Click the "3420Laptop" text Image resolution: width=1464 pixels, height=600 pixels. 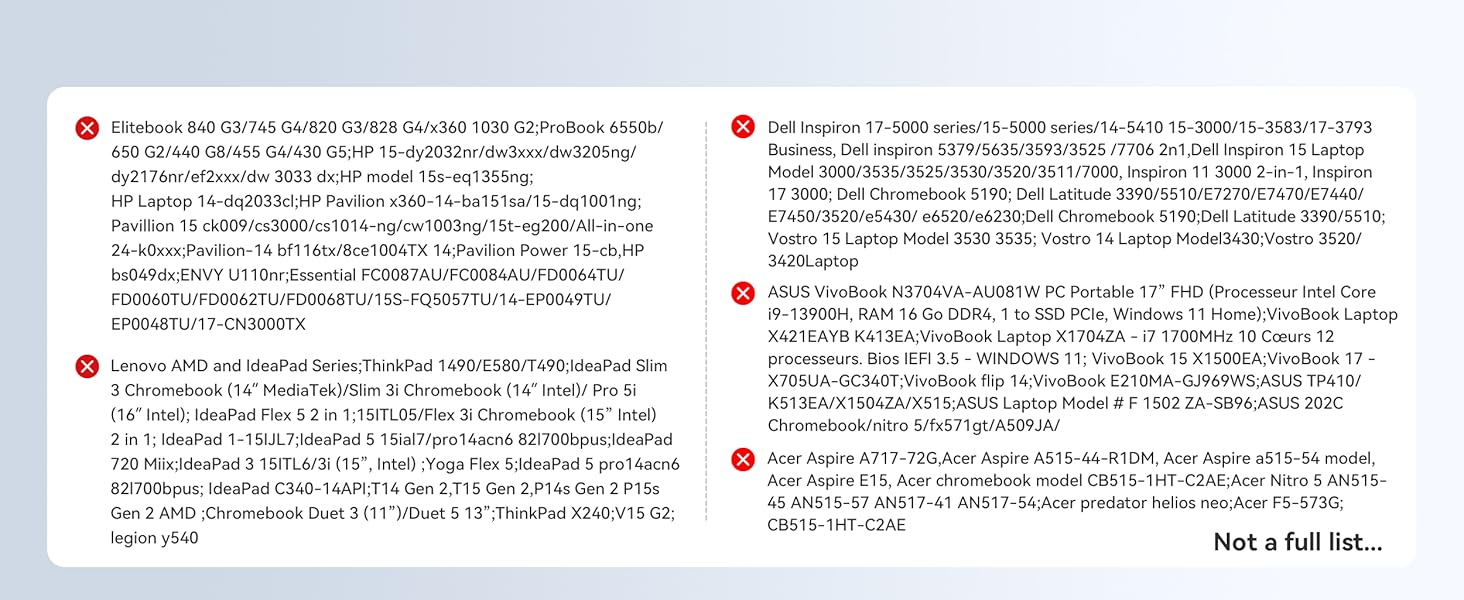[x=813, y=261]
